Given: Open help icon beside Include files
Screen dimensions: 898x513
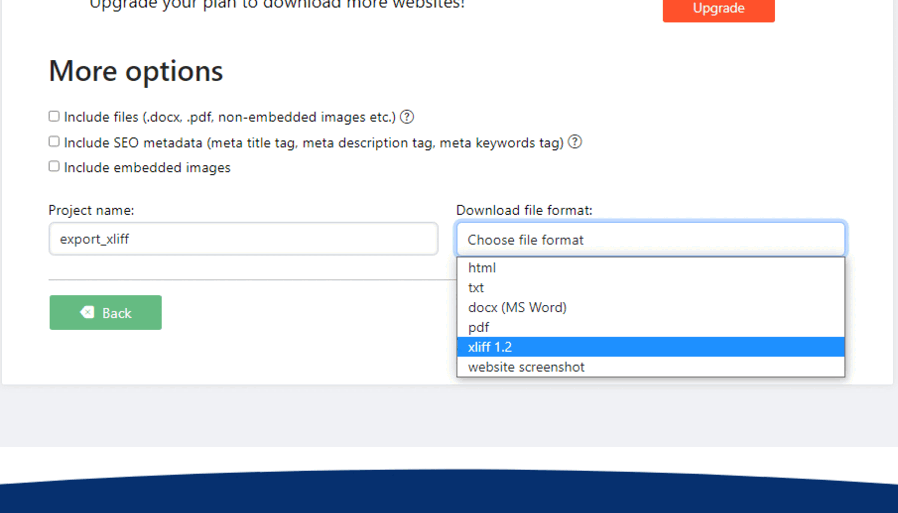Looking at the screenshot, I should click(407, 117).
